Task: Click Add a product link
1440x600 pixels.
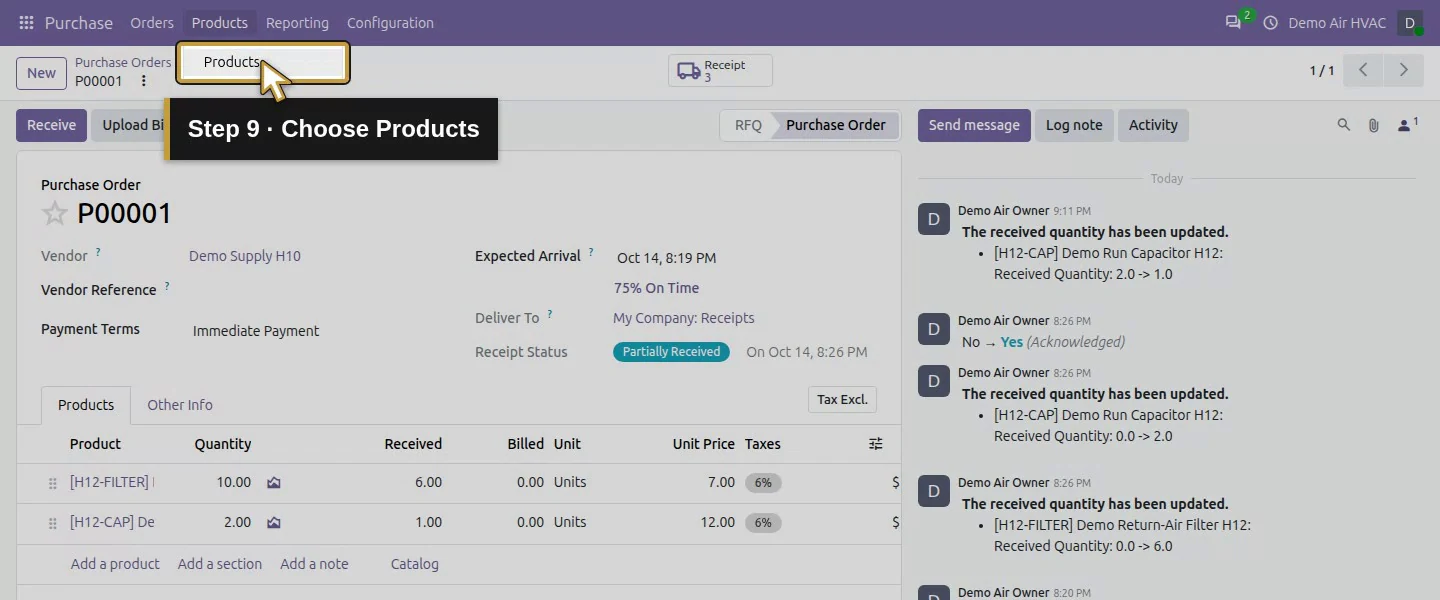Action: pos(115,564)
